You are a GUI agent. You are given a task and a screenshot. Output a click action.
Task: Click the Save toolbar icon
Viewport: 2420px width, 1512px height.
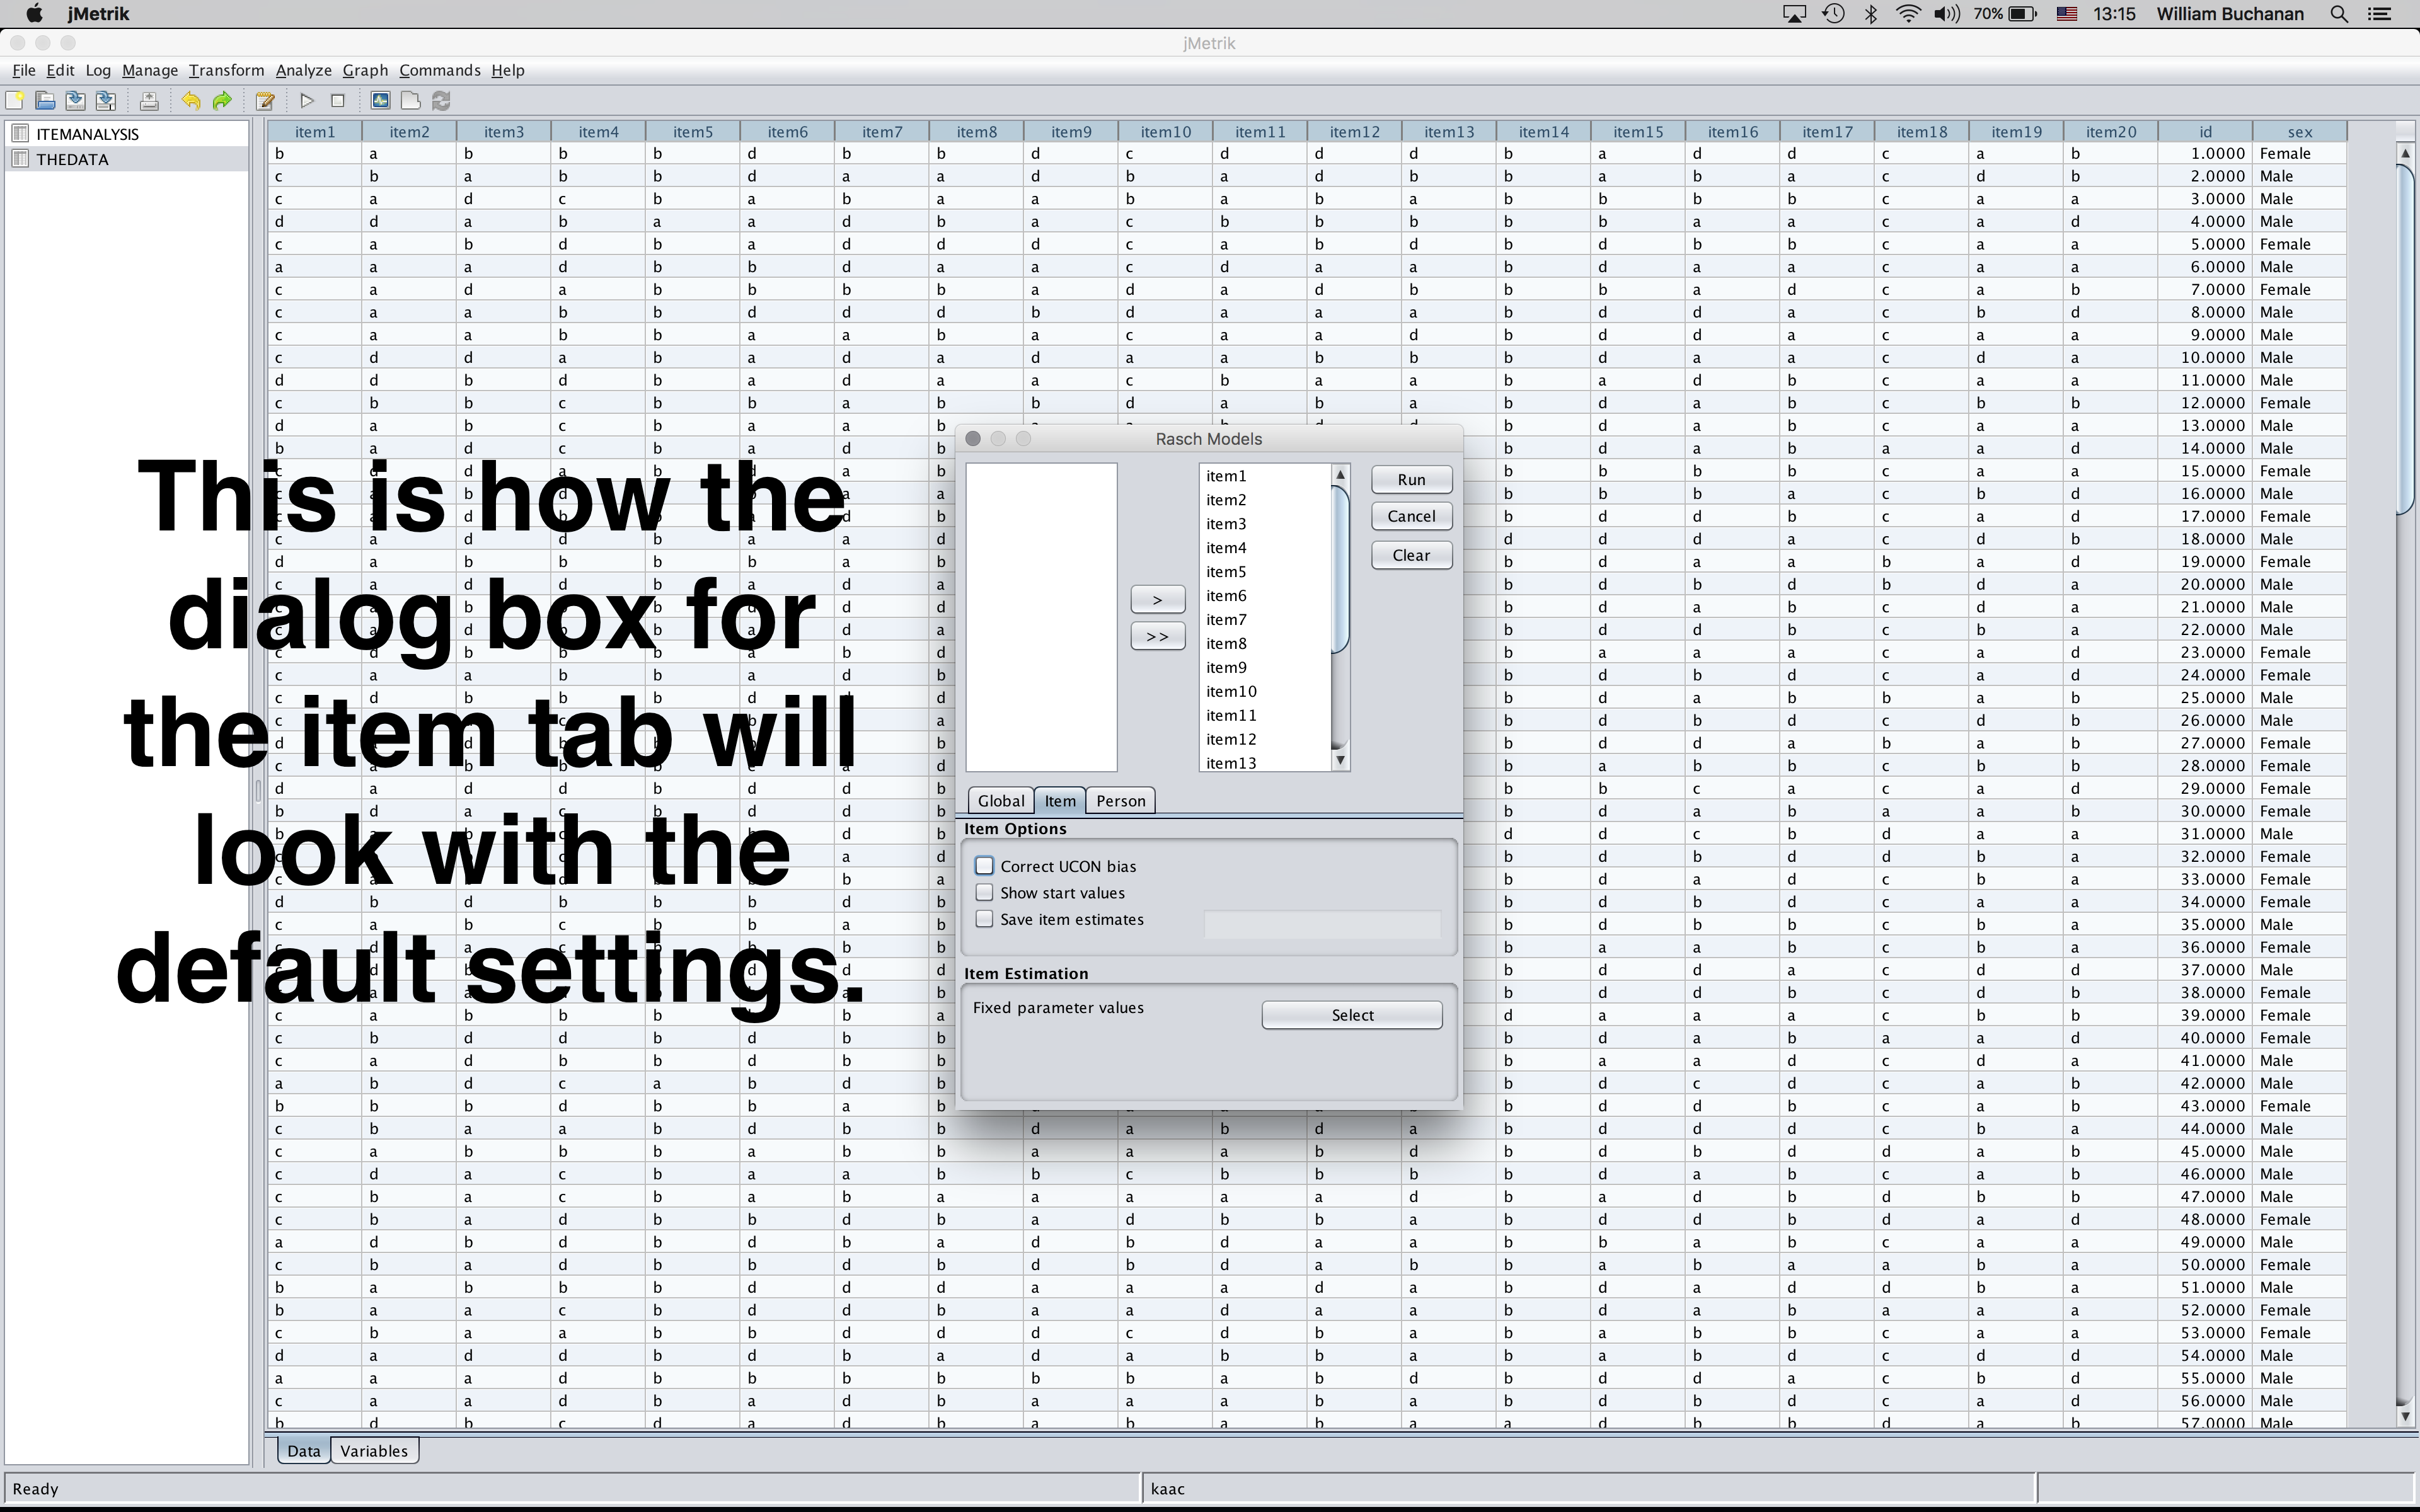[x=75, y=101]
